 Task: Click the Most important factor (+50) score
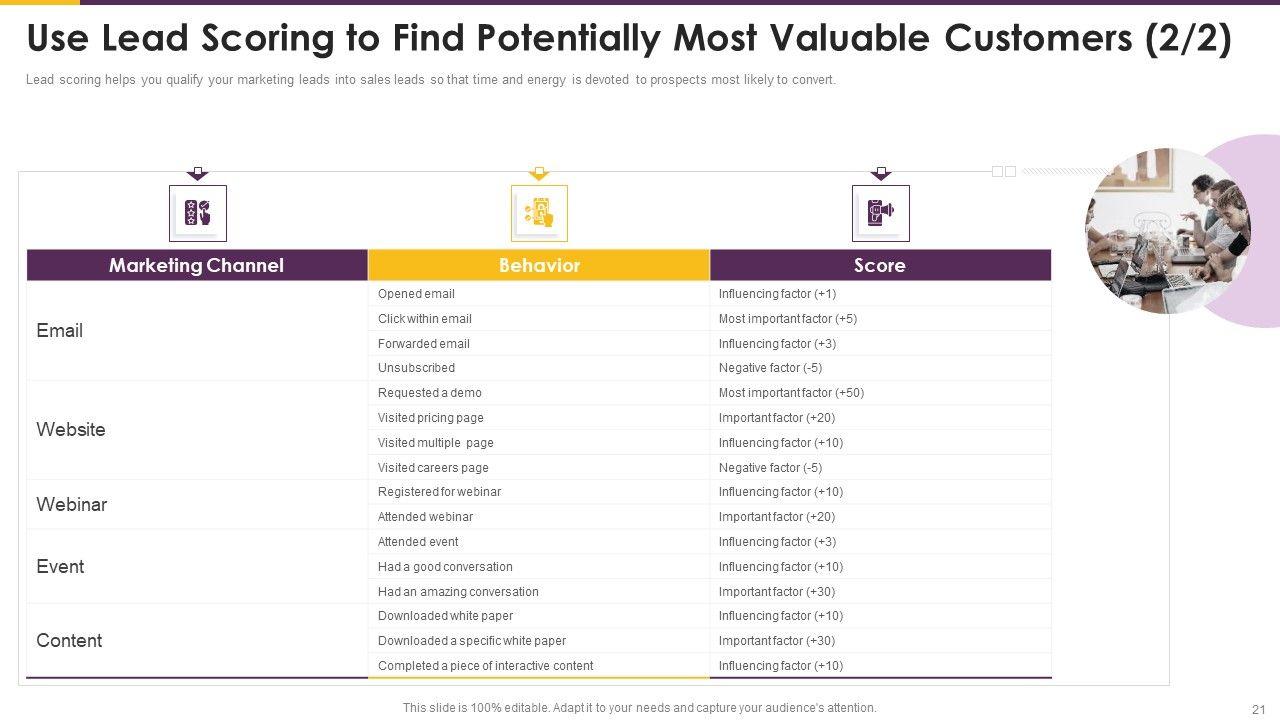pyautogui.click(x=791, y=393)
